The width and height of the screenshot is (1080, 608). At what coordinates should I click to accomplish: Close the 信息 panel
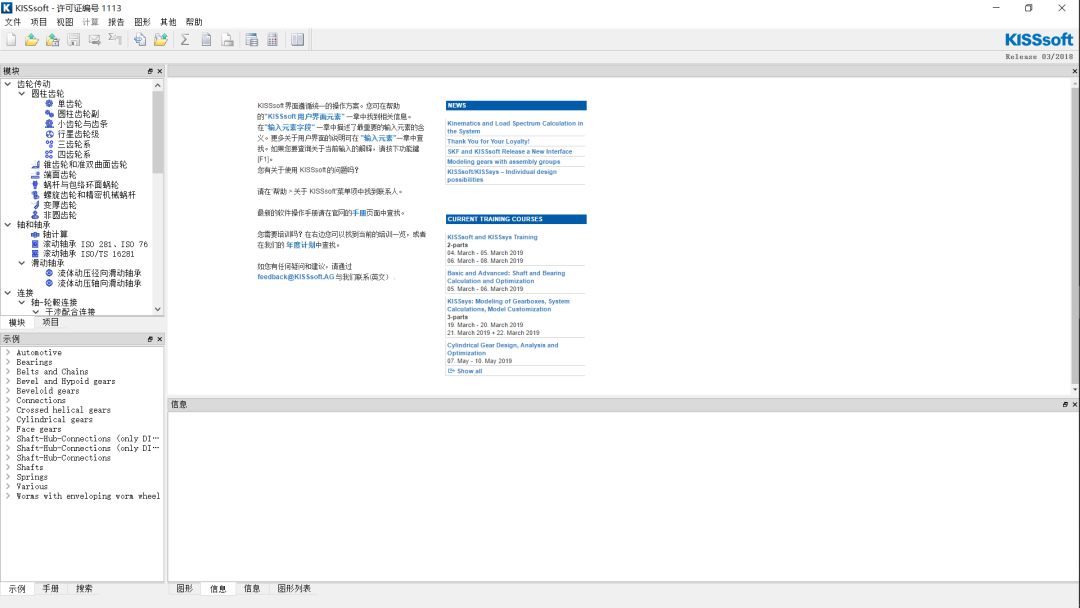point(1074,404)
